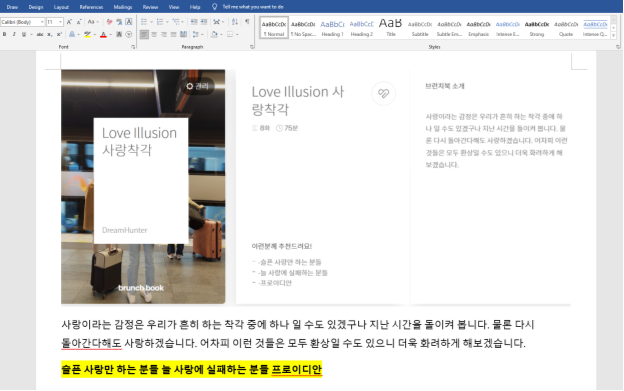Apply Heading 1 style

coord(332,28)
